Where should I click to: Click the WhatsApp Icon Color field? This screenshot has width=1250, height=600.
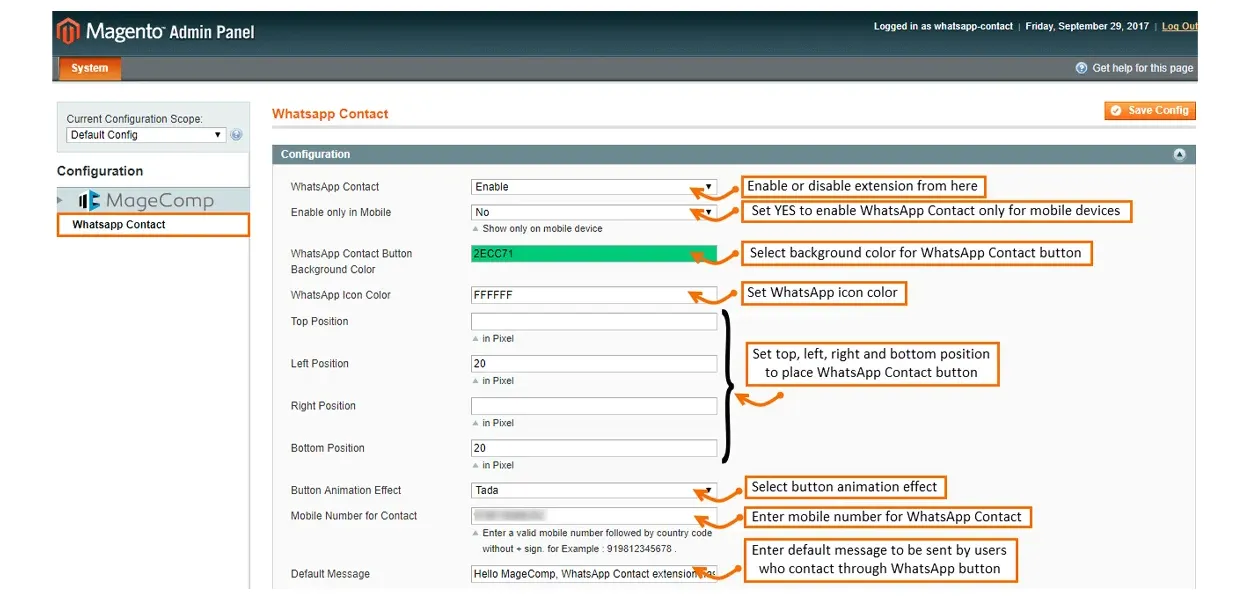click(x=593, y=296)
